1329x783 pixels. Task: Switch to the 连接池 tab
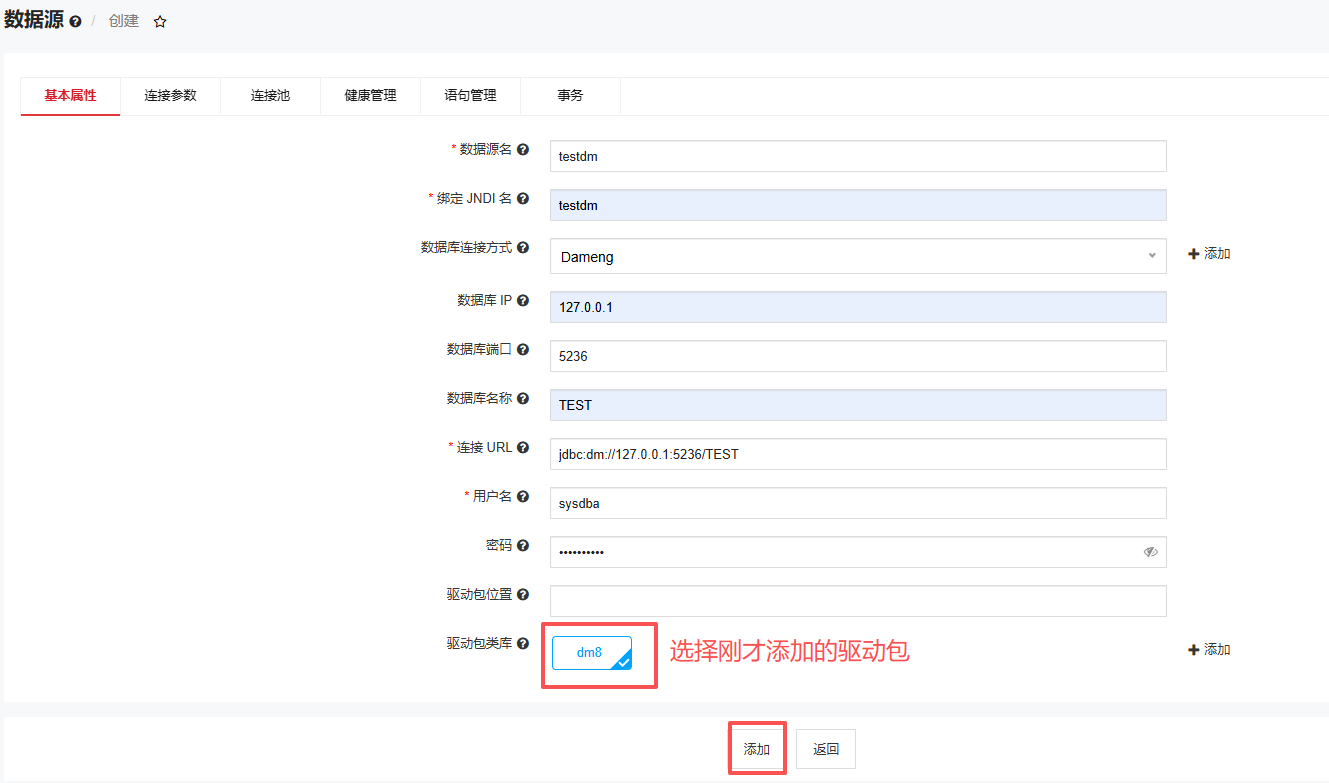tap(270, 95)
